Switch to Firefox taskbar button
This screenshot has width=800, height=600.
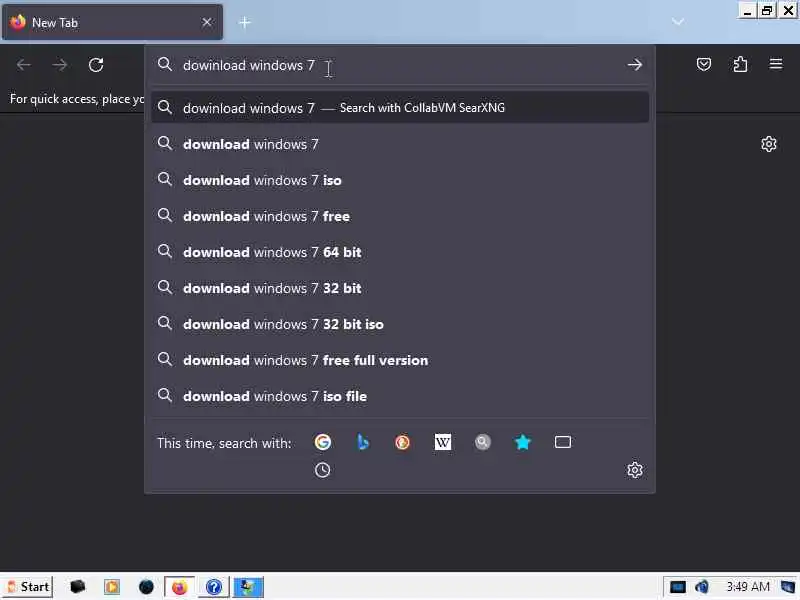click(x=179, y=587)
